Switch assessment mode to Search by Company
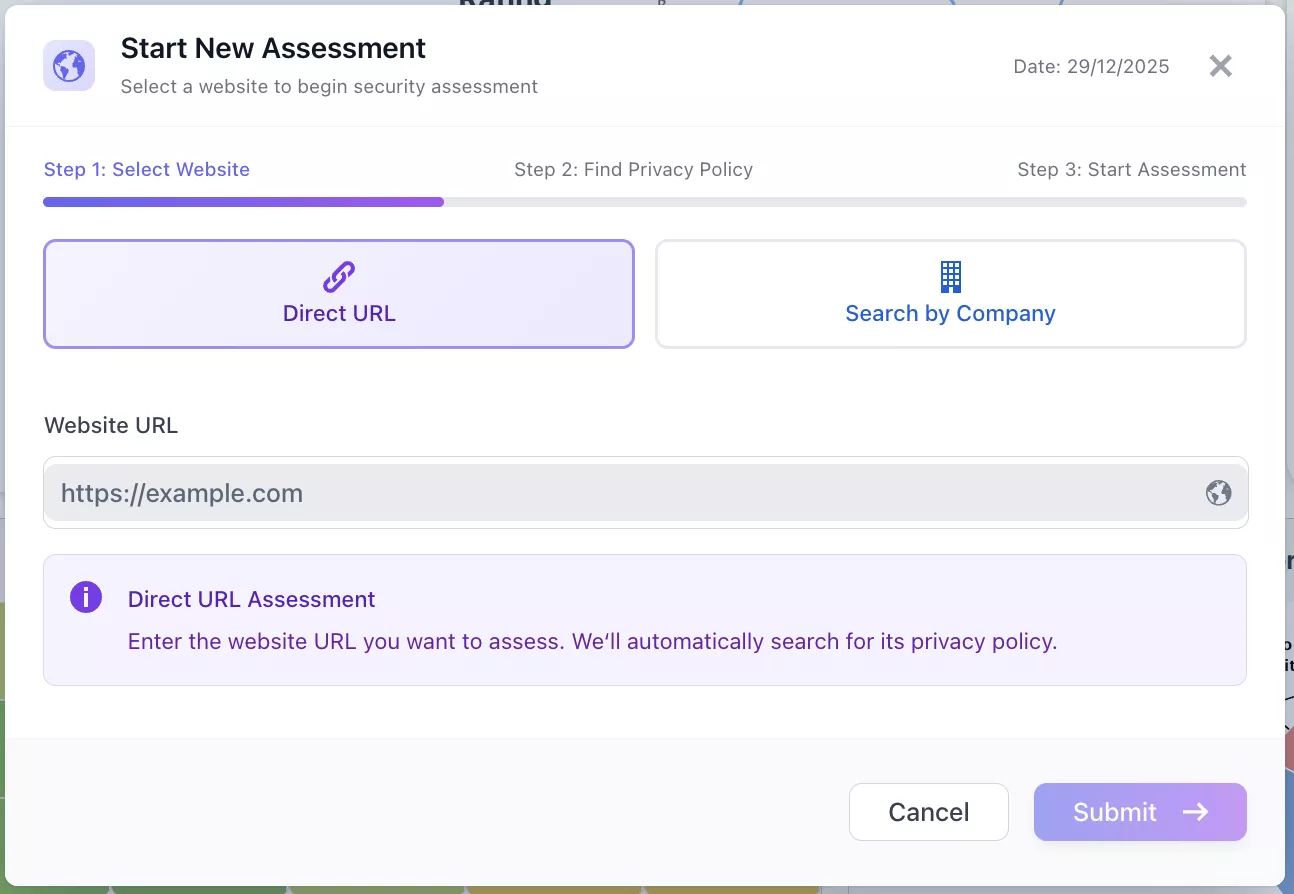The height and width of the screenshot is (894, 1294). click(950, 293)
